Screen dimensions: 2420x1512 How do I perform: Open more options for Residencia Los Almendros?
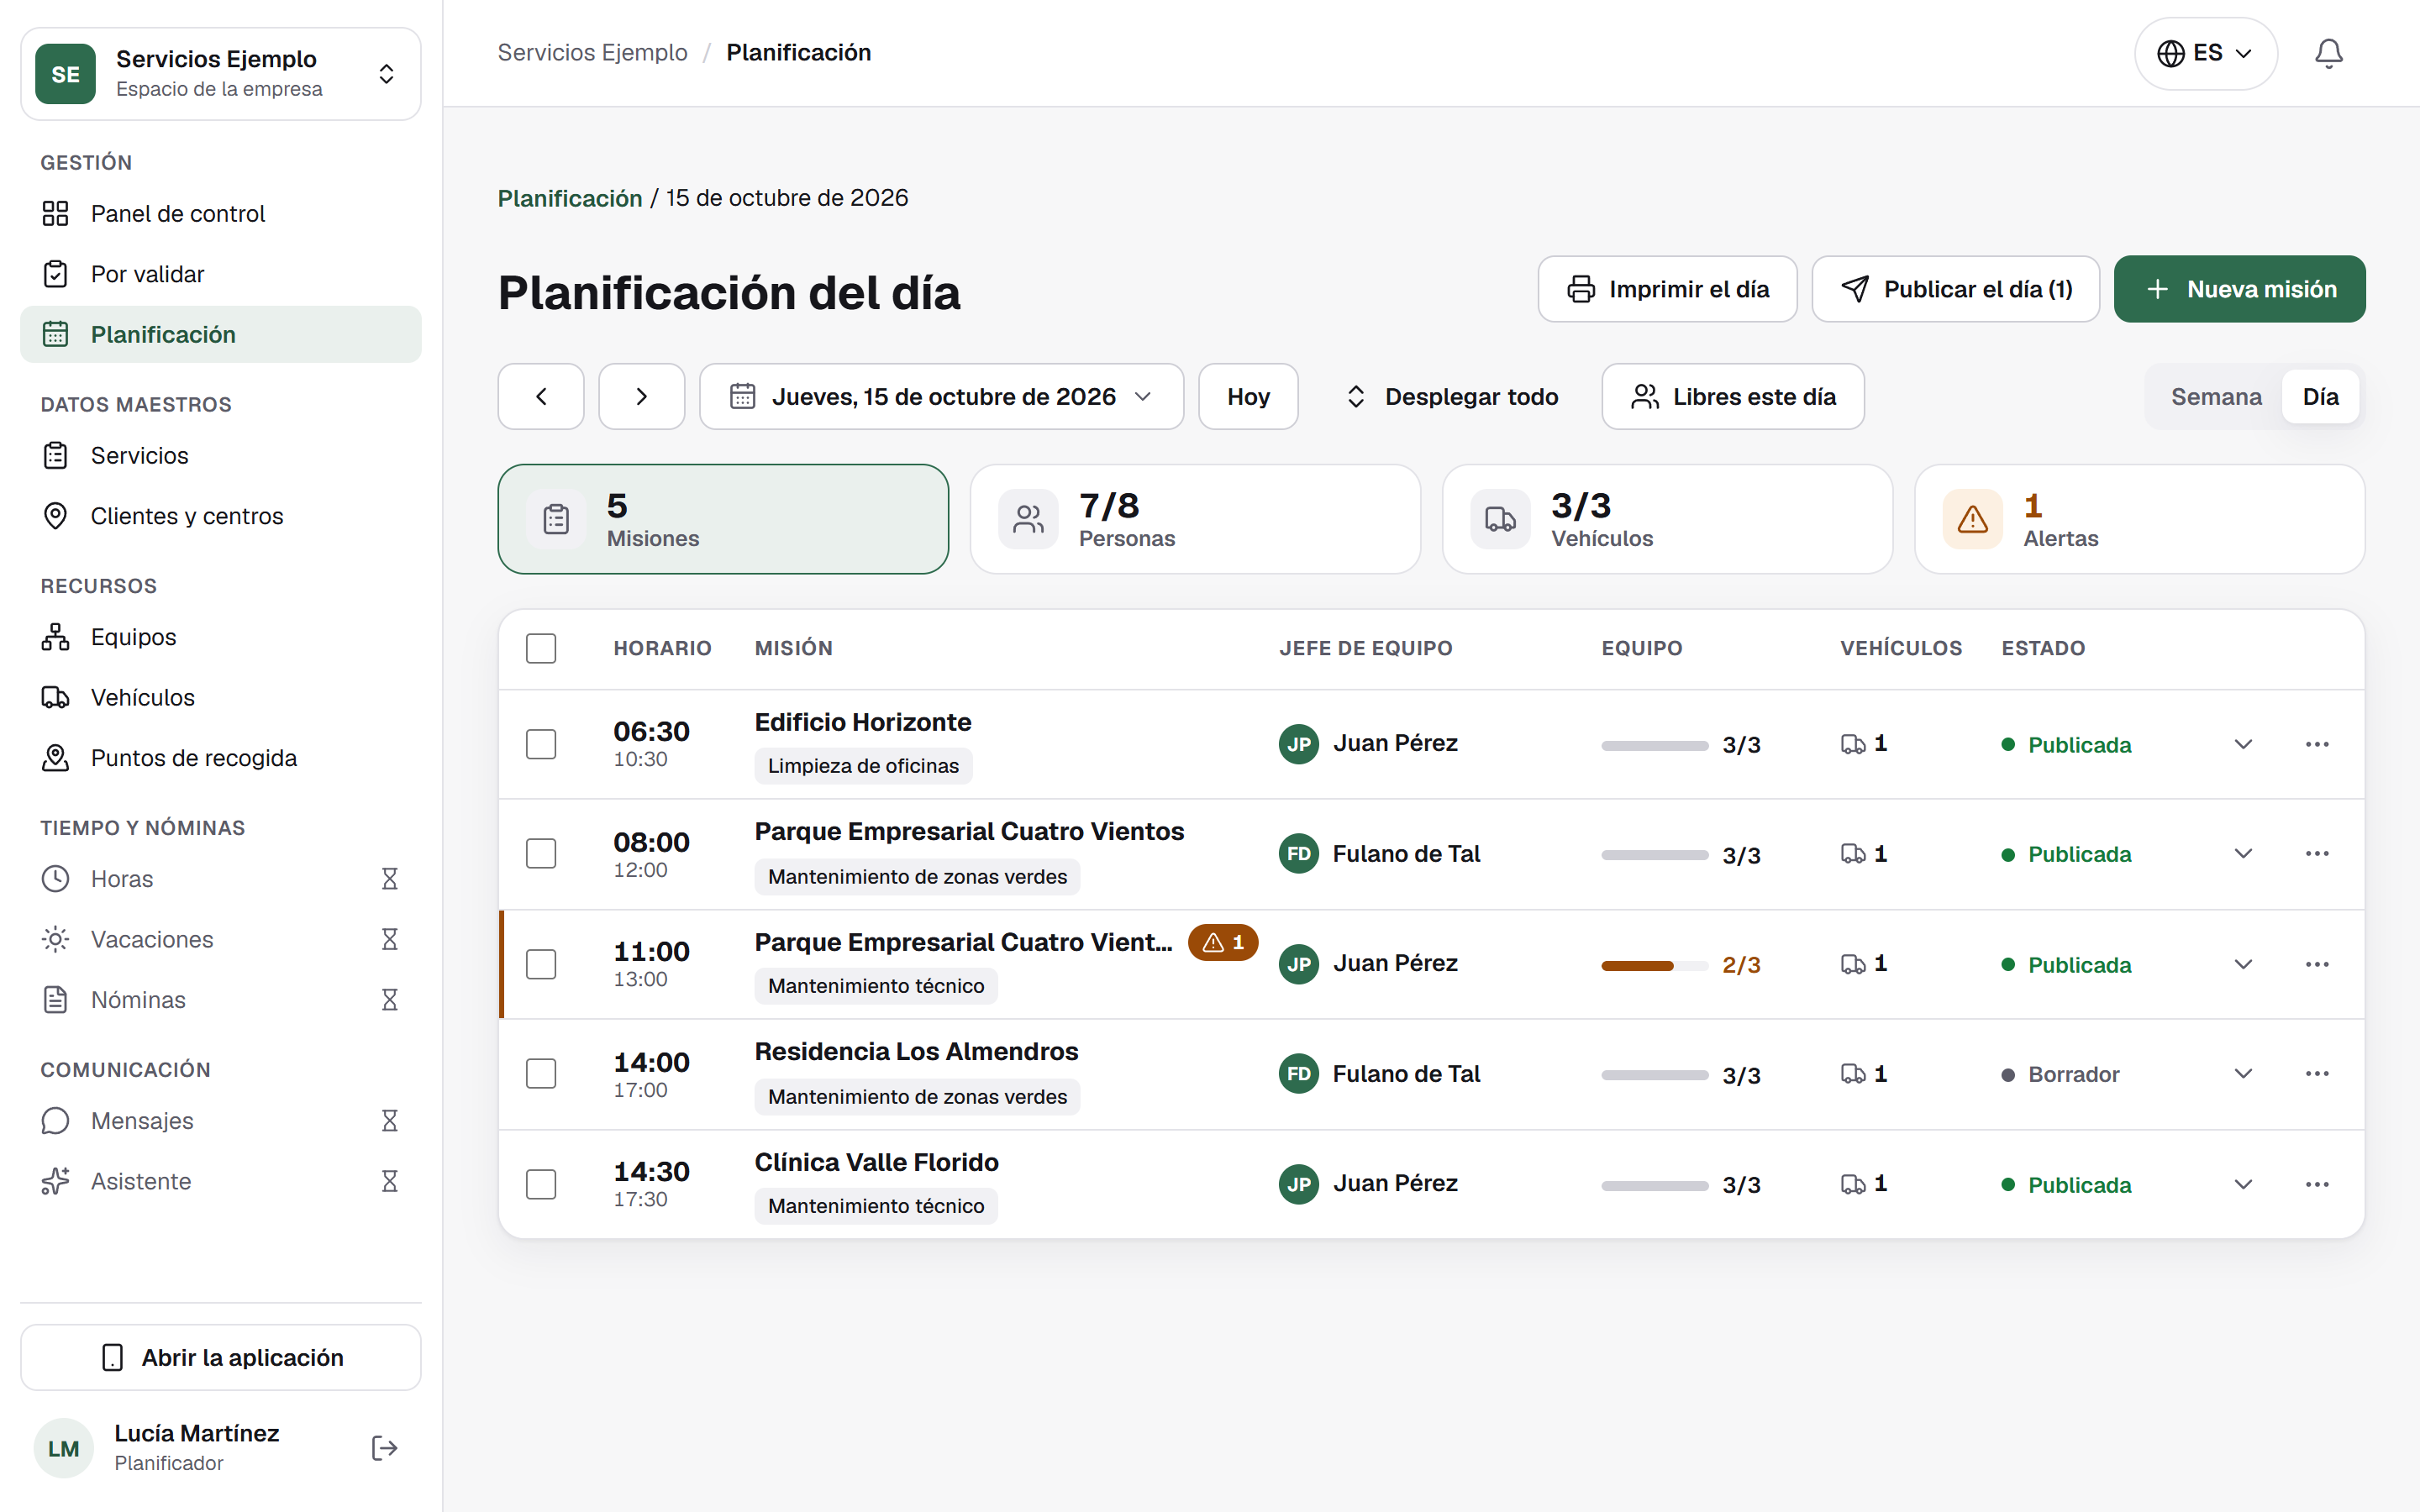click(2316, 1073)
